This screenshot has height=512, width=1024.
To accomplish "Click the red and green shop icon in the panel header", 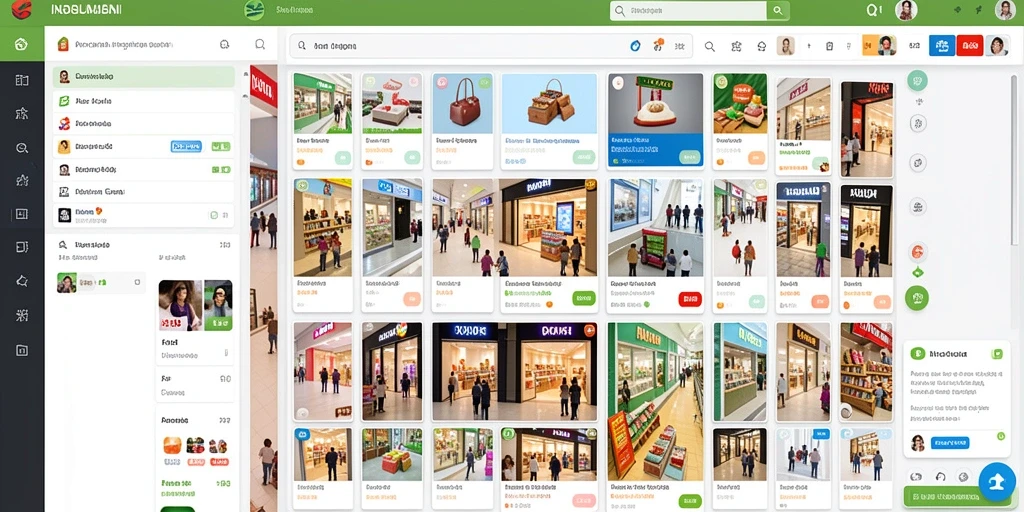I will coord(63,44).
